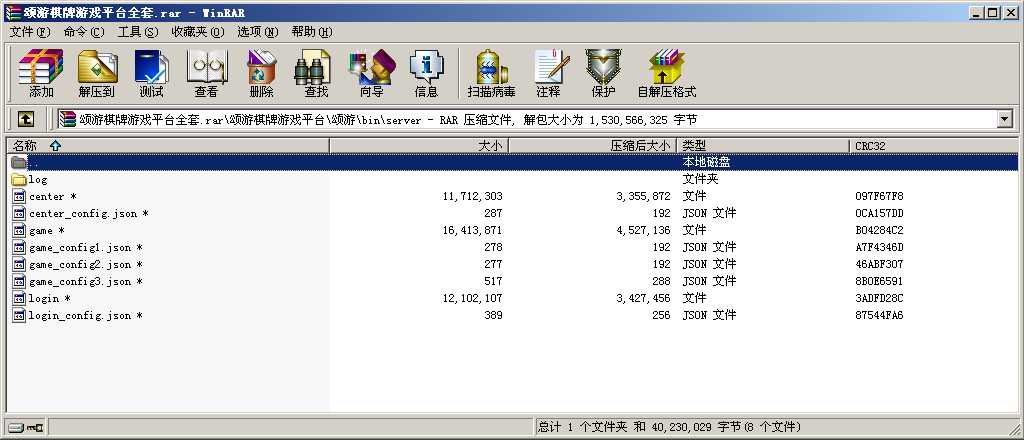1024x440 pixels.
Task: Click CRC32 value 097F67F8
Action: [x=879, y=196]
